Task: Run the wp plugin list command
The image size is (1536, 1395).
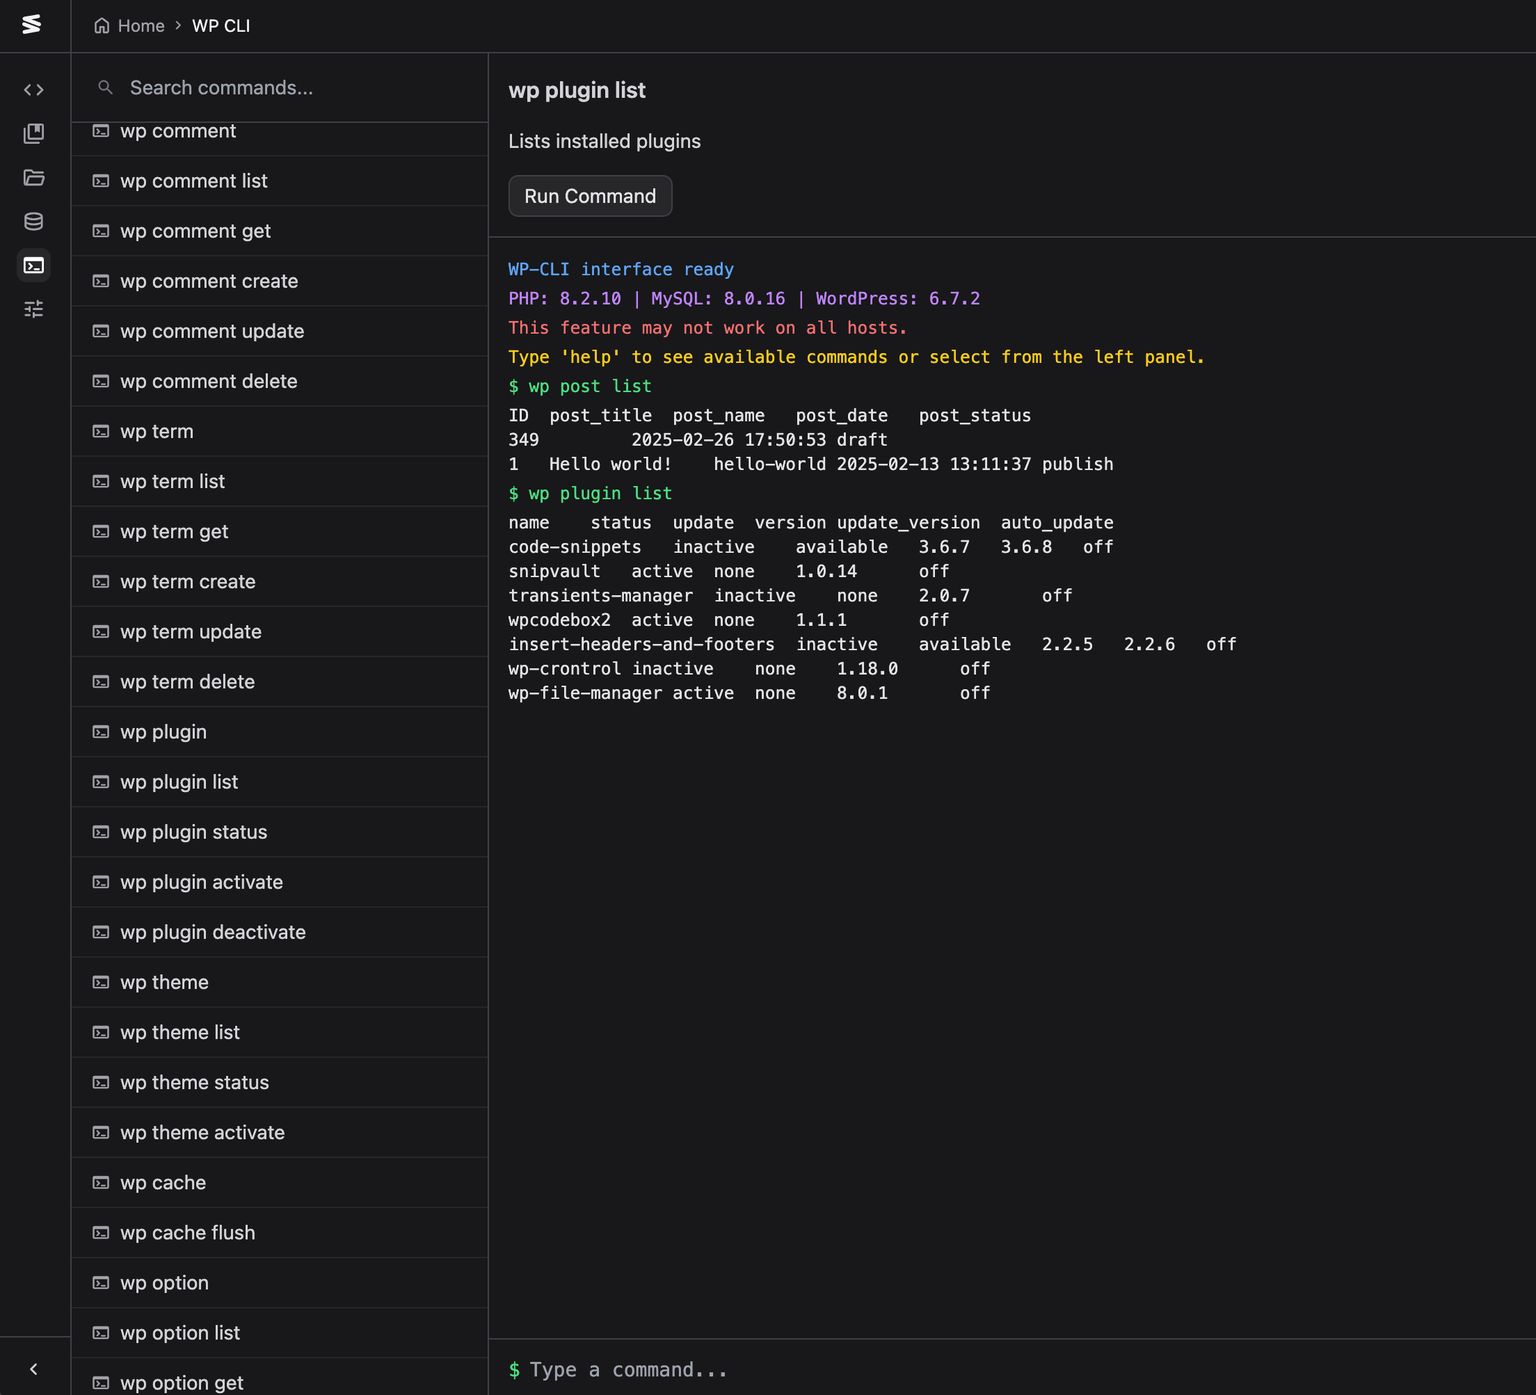Action: click(590, 196)
